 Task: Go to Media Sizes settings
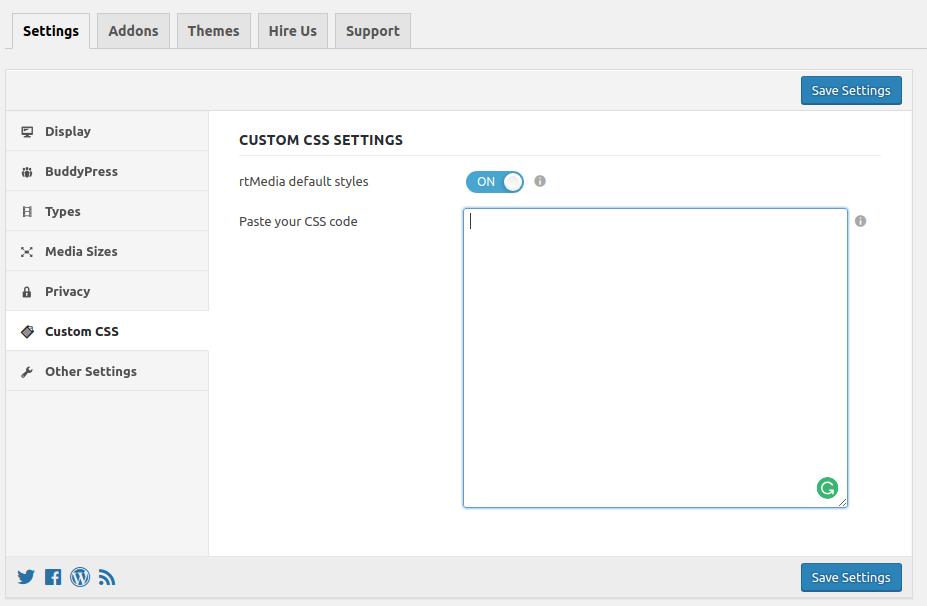(81, 251)
